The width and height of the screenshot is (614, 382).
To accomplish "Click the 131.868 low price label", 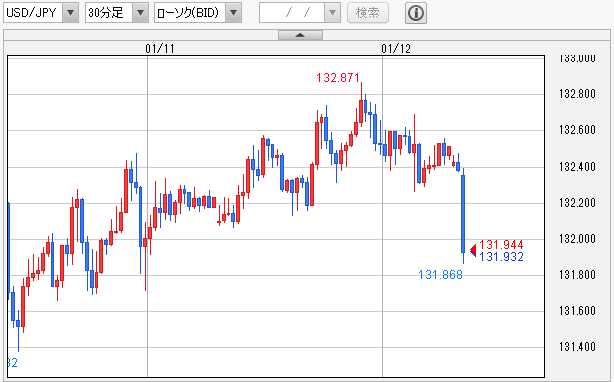I will 441,275.
